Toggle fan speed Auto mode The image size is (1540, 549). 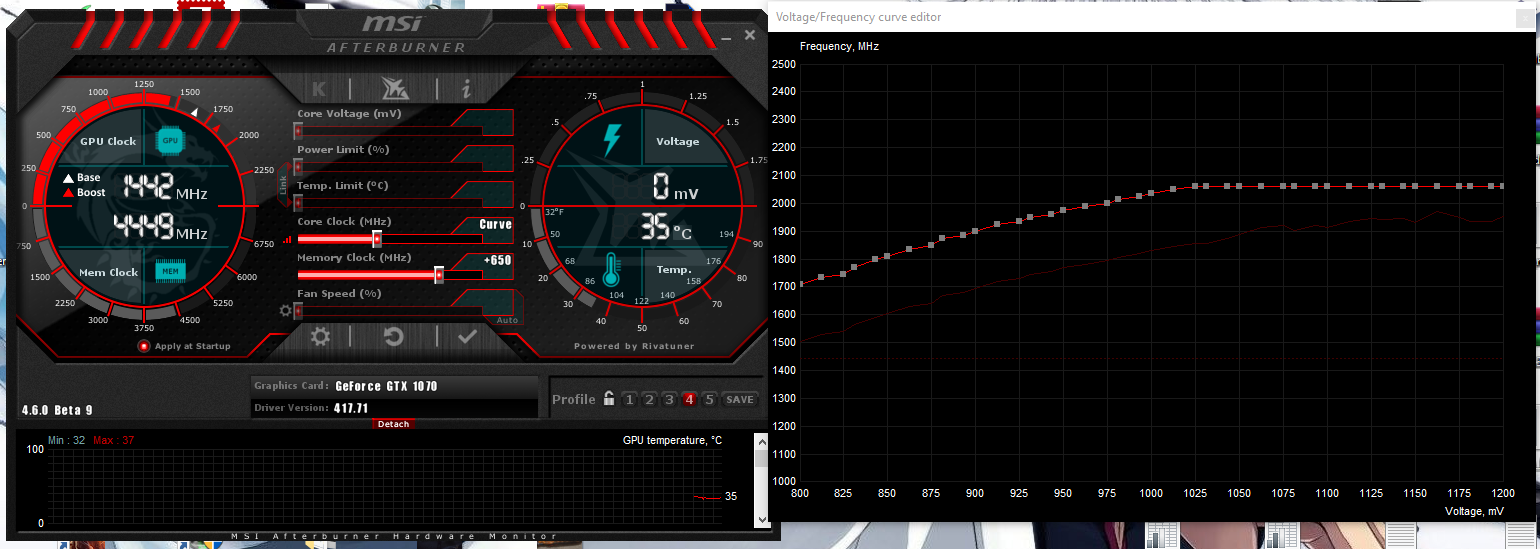click(507, 320)
